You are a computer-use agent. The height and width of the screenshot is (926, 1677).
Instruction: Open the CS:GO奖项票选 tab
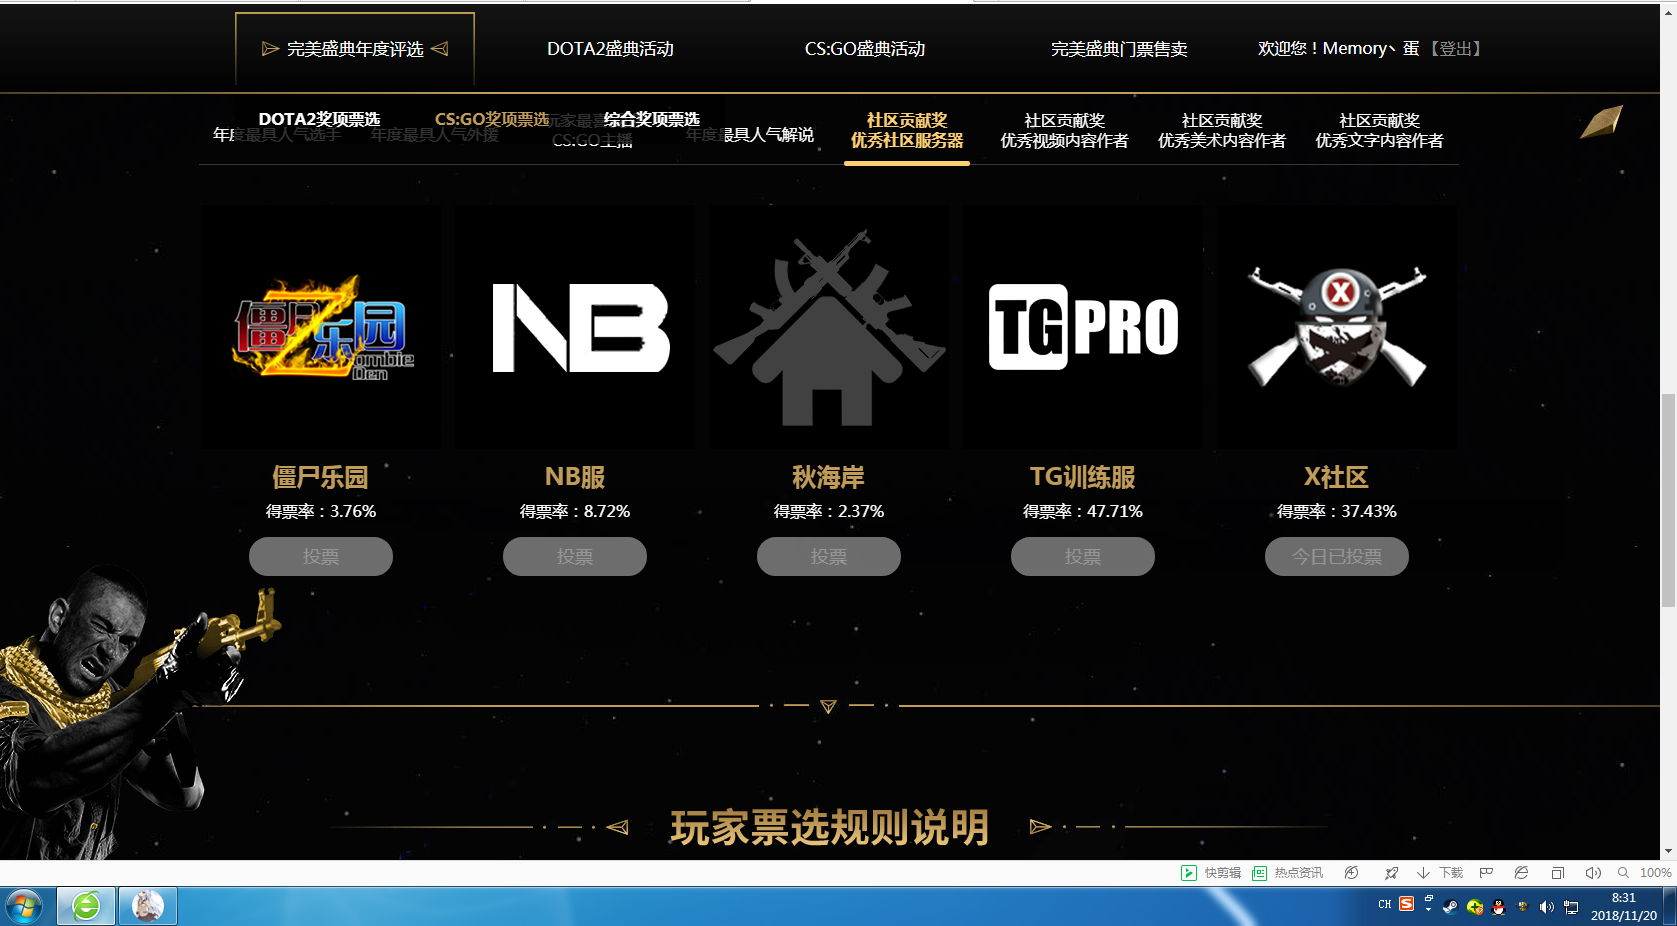tap(490, 117)
